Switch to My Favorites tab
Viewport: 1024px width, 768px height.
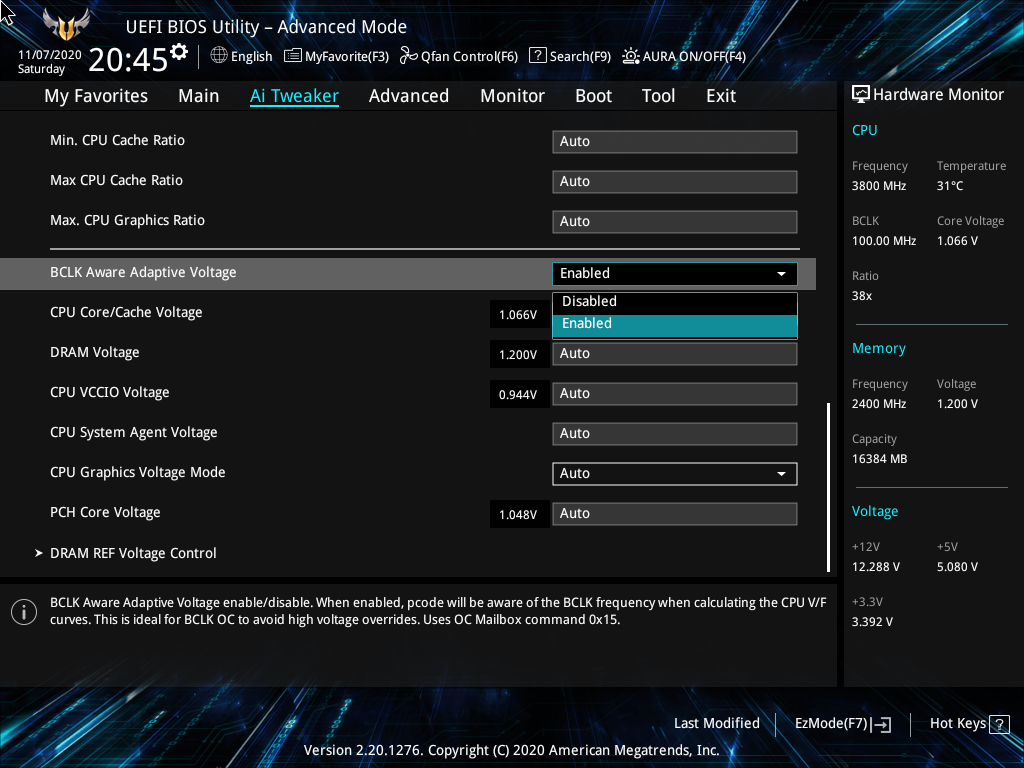tap(96, 96)
